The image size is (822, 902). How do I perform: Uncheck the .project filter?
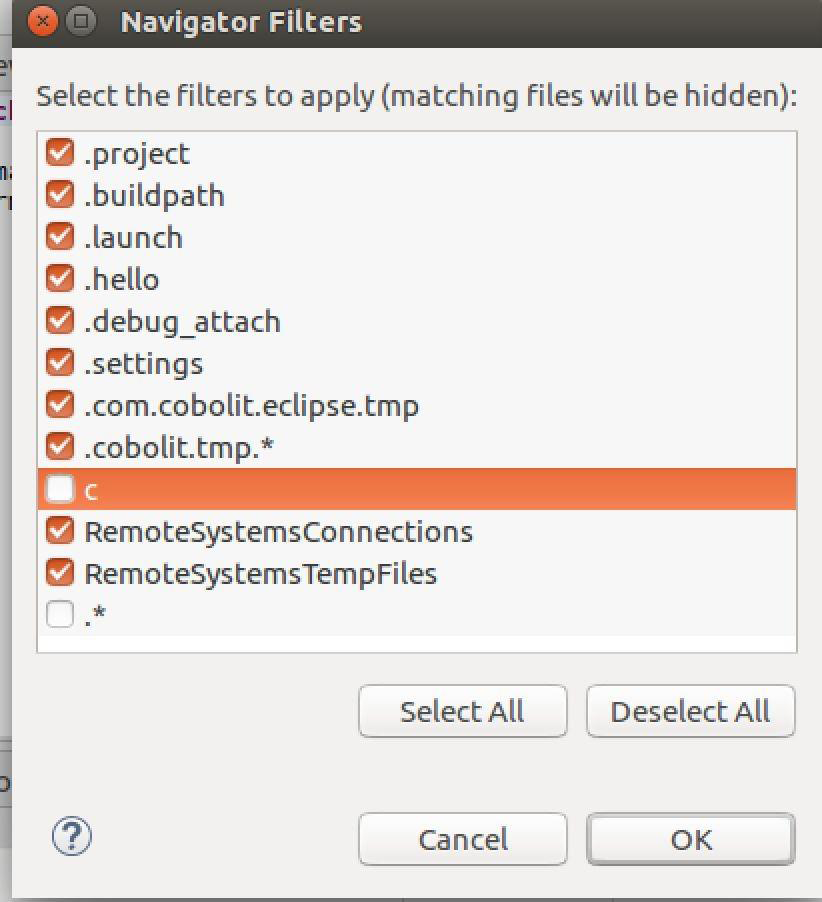[58, 153]
